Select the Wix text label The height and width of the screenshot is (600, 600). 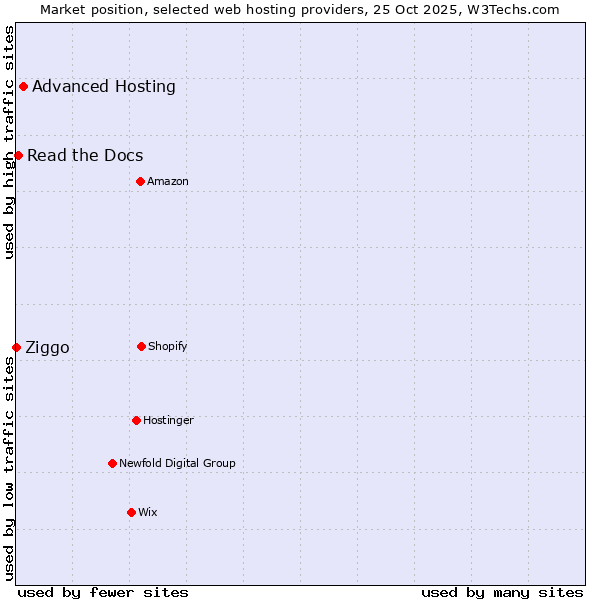148,512
